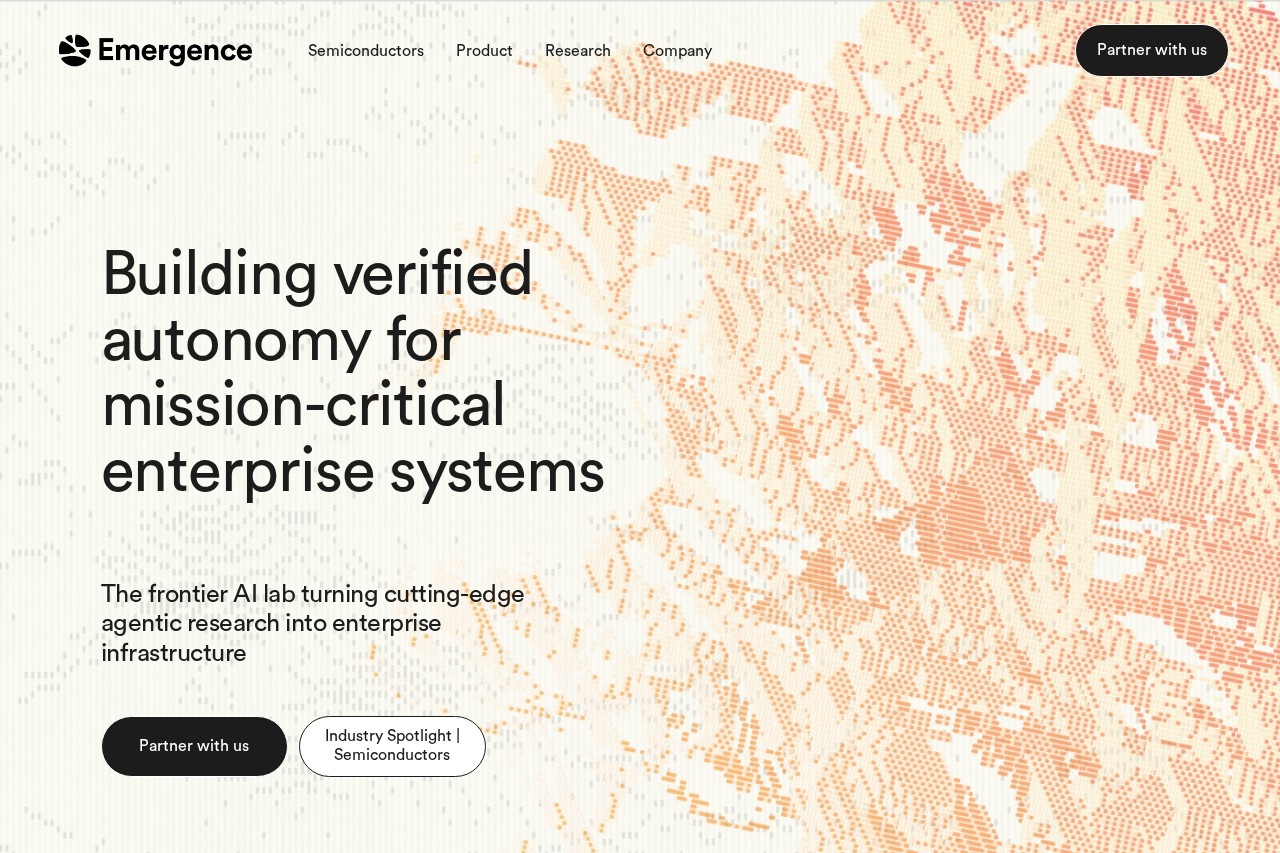Select Company in the top navigation

(x=677, y=51)
